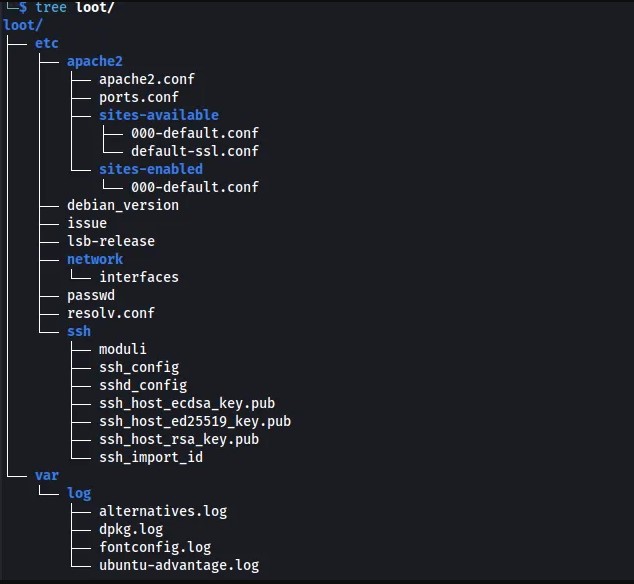
Task: Select interfaces under network
Action: pos(139,277)
